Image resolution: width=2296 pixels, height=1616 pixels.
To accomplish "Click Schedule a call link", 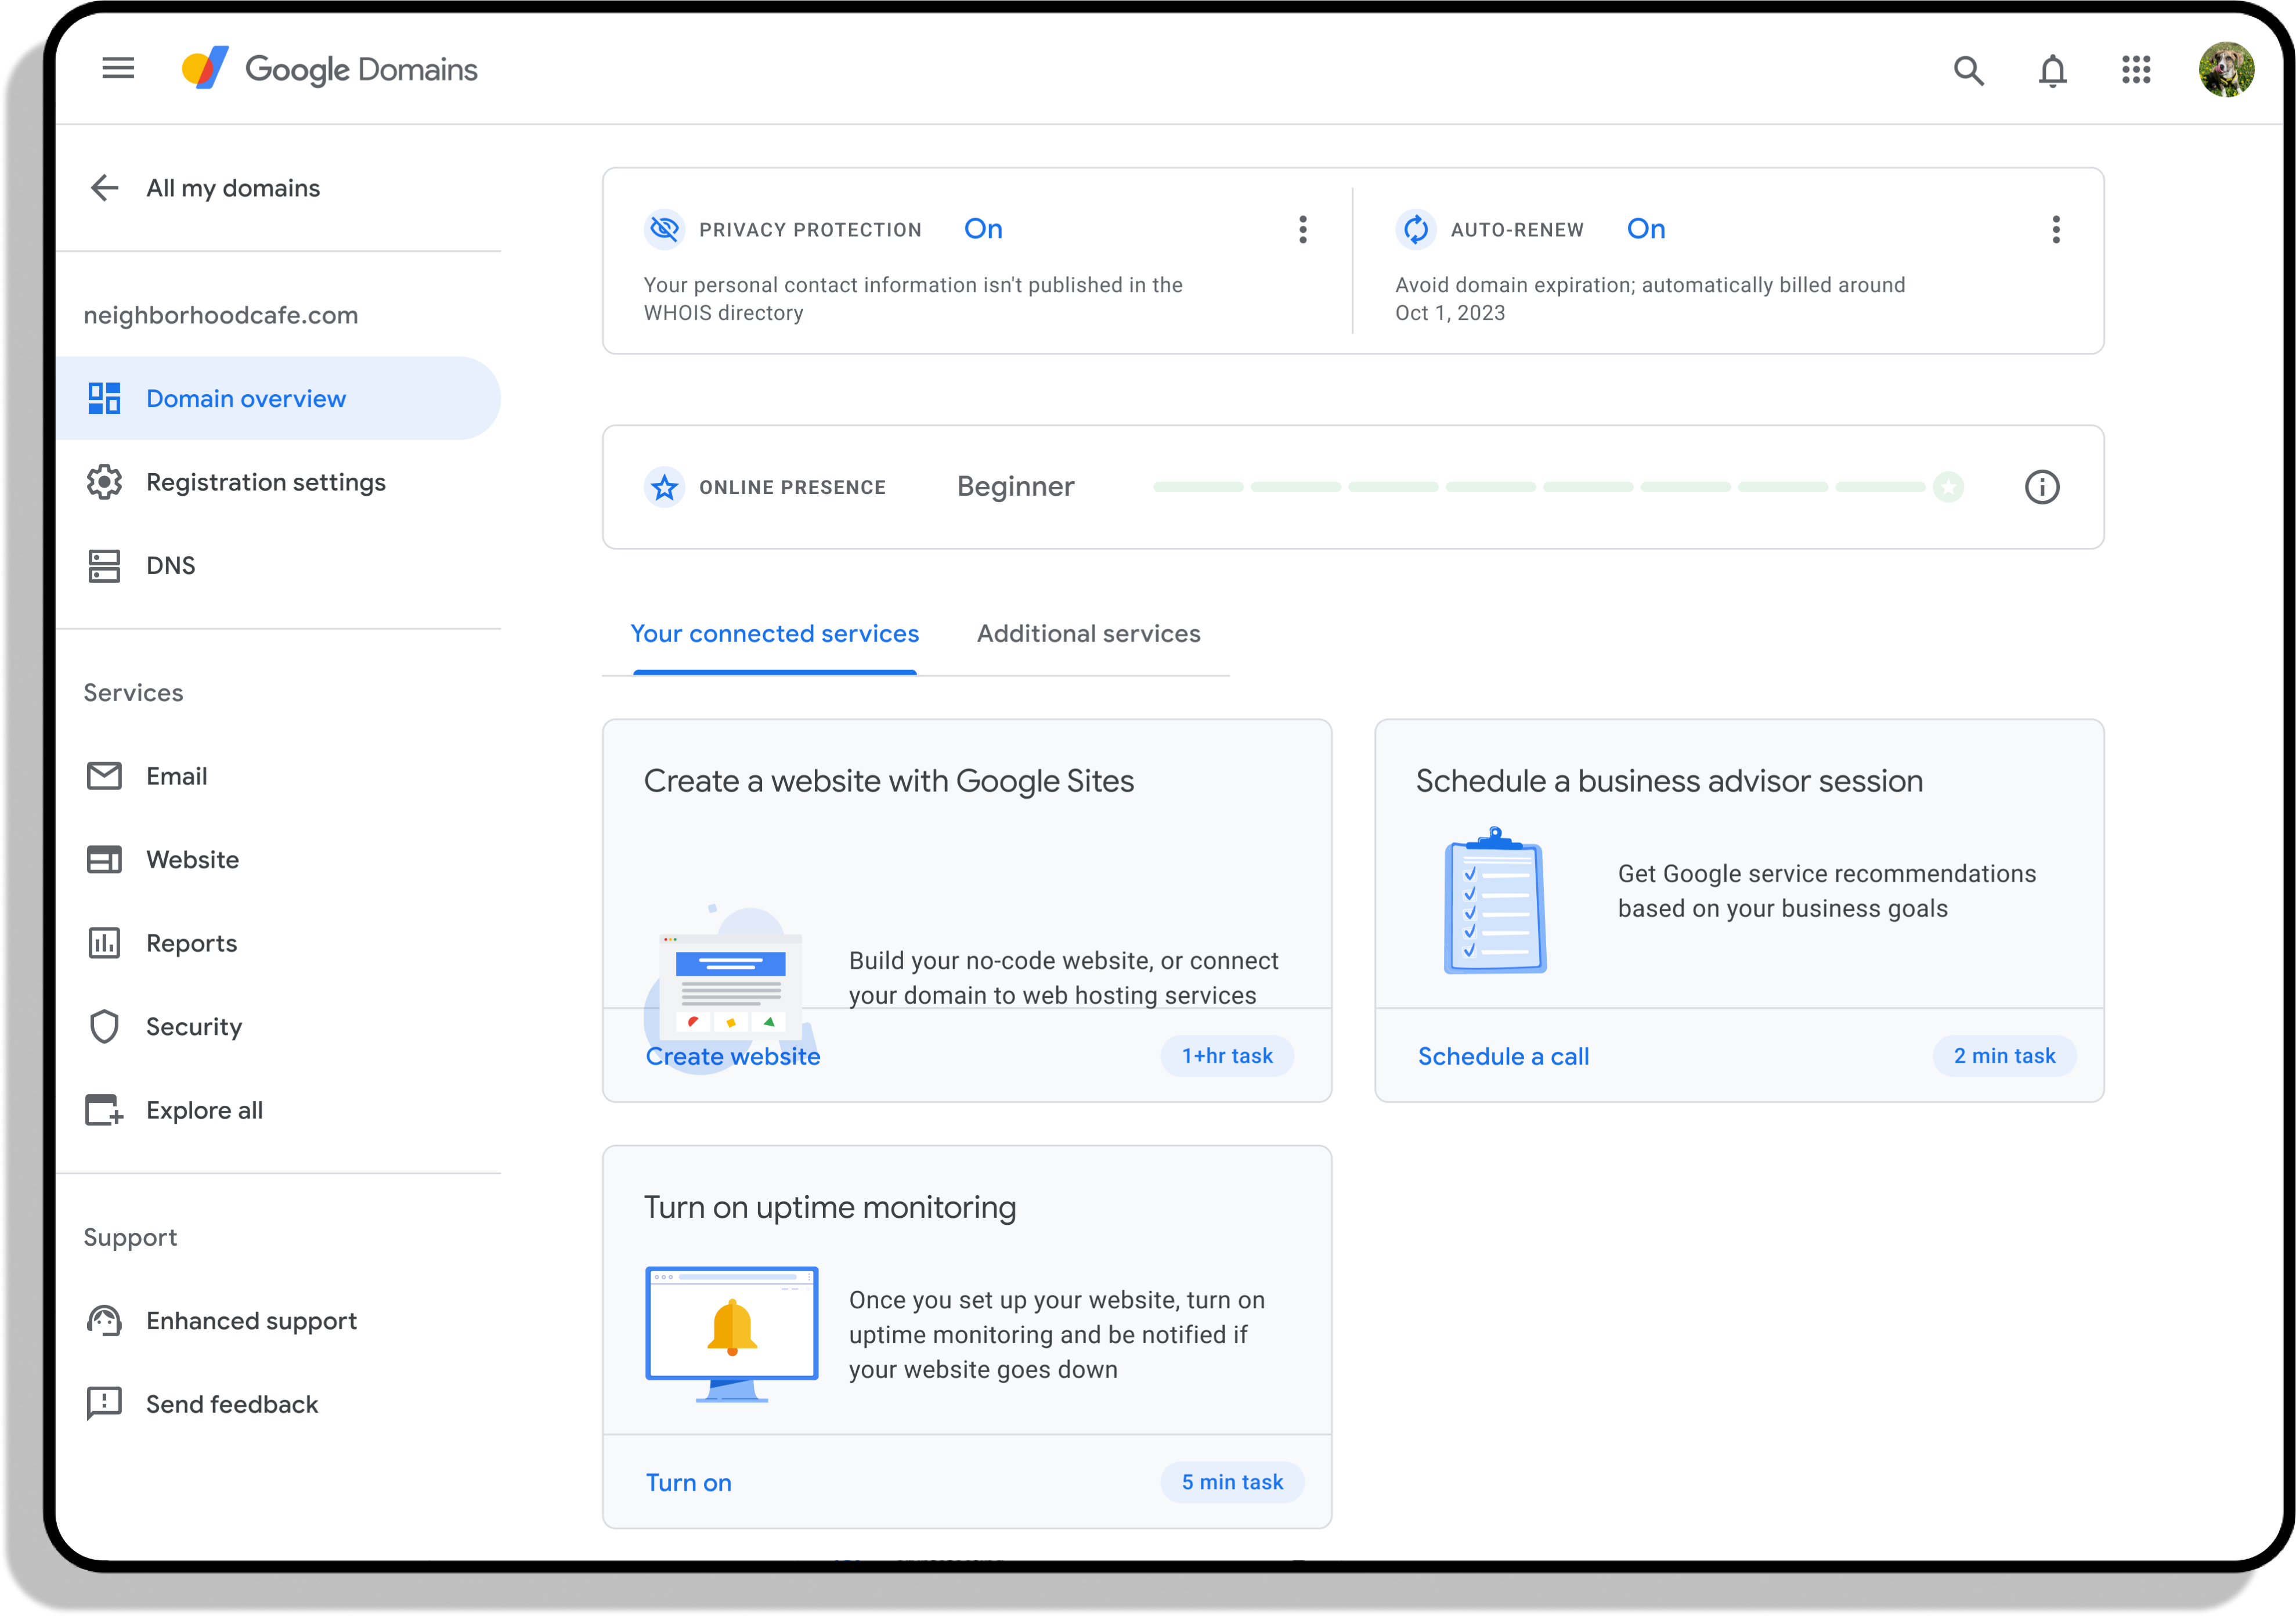I will pos(1503,1056).
